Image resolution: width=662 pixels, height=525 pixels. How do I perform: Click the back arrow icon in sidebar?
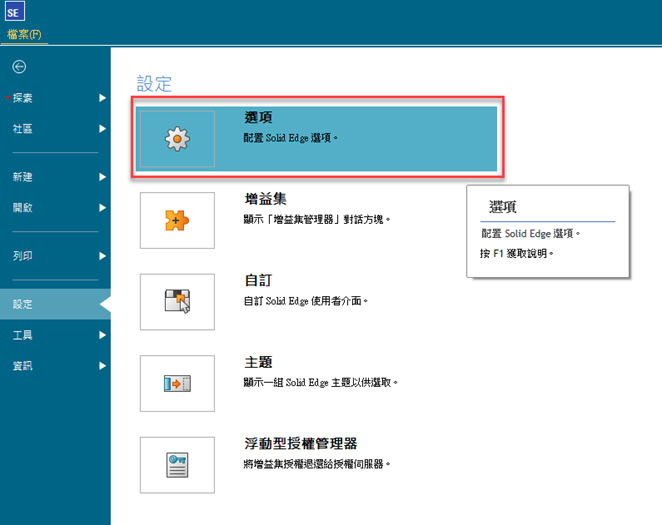pos(19,67)
